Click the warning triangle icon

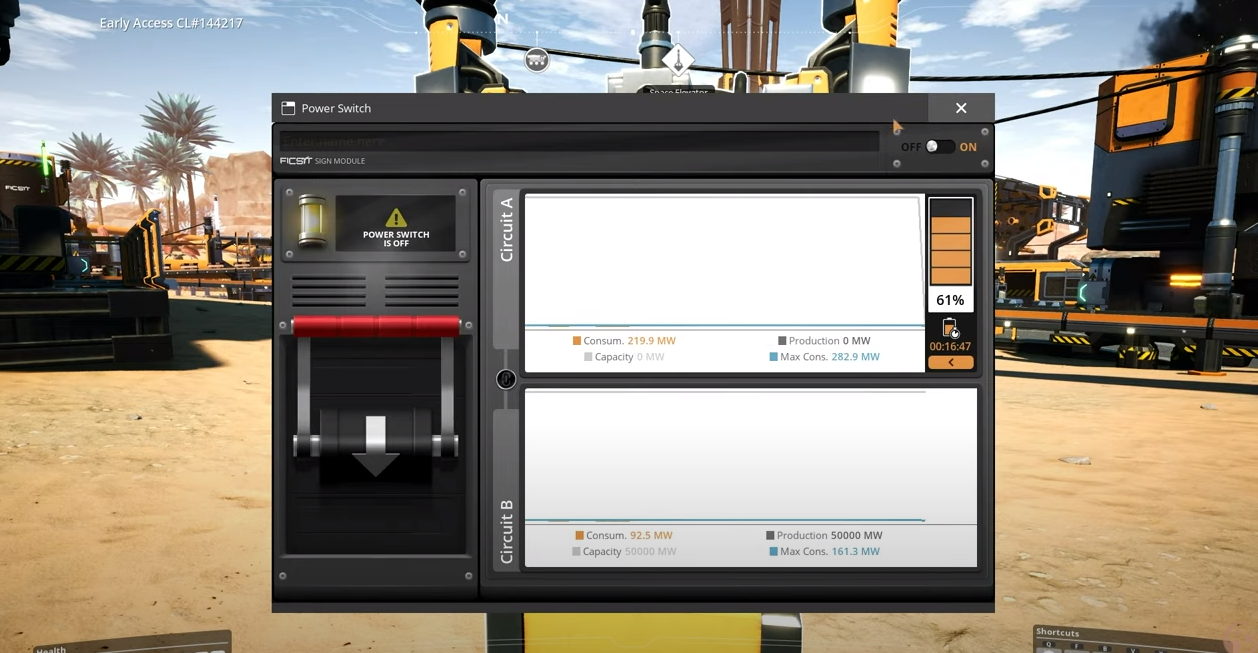click(x=396, y=218)
